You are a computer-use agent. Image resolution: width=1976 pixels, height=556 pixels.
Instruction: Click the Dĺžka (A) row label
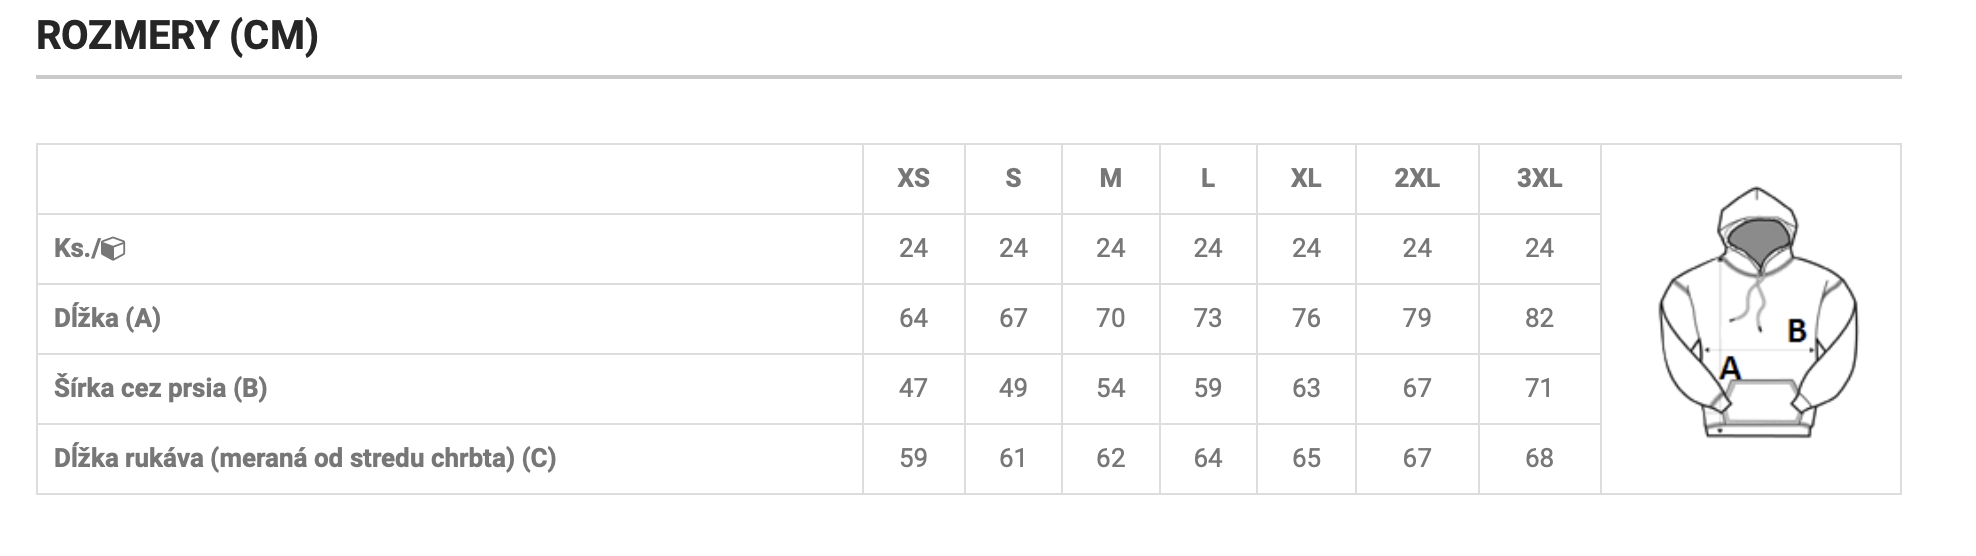(x=108, y=318)
